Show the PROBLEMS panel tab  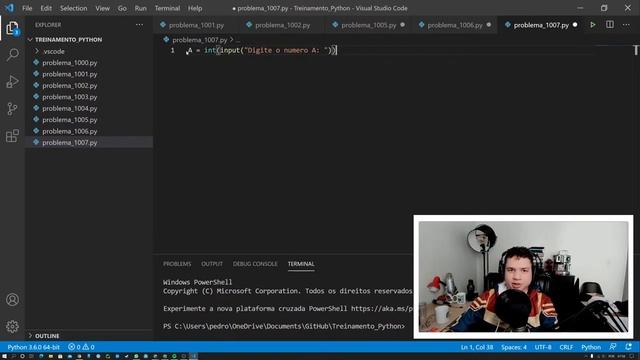coord(177,264)
